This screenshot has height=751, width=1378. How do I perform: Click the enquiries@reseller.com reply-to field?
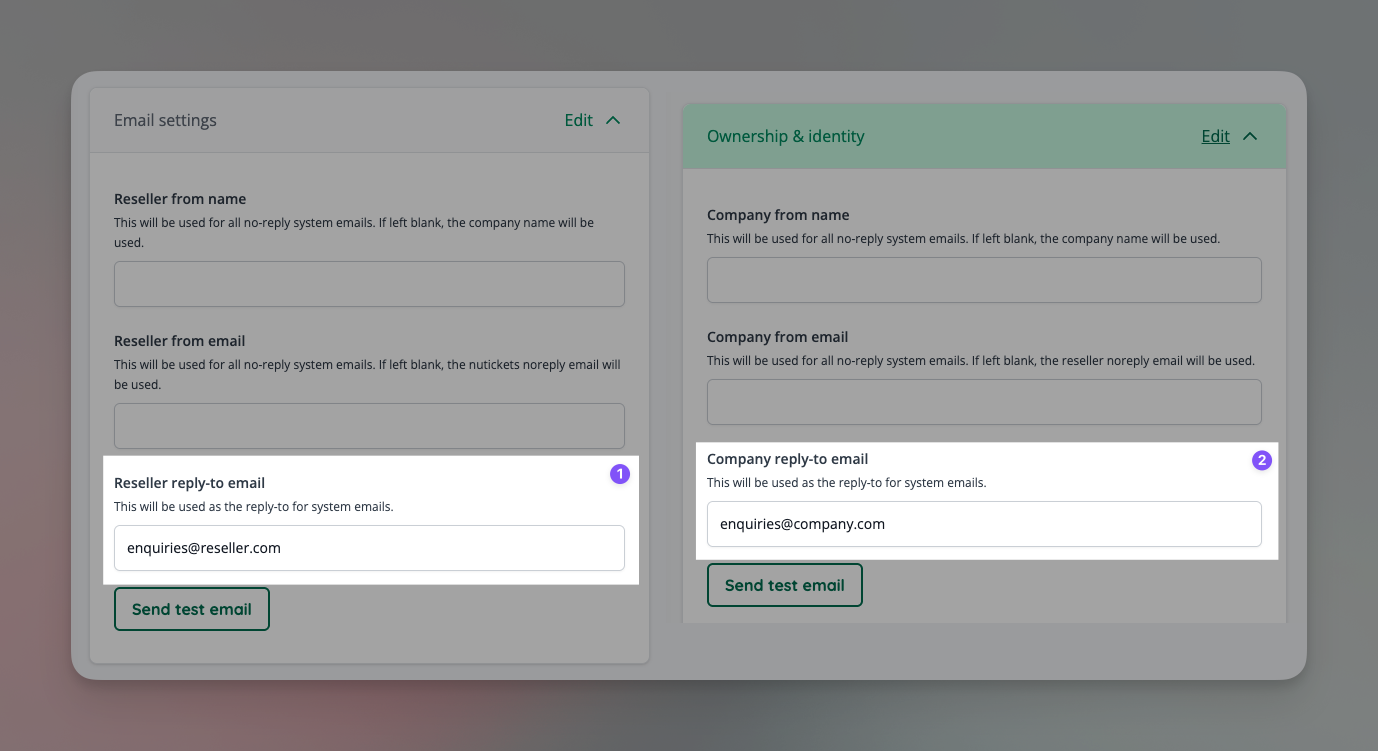click(369, 548)
